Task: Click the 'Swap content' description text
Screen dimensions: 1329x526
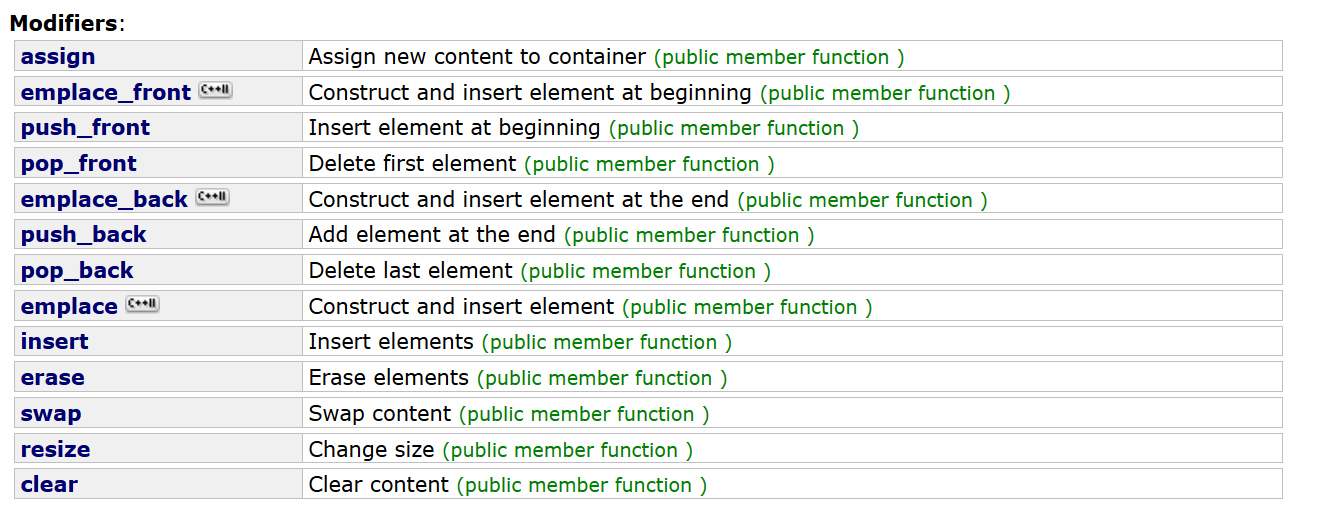Action: point(380,414)
